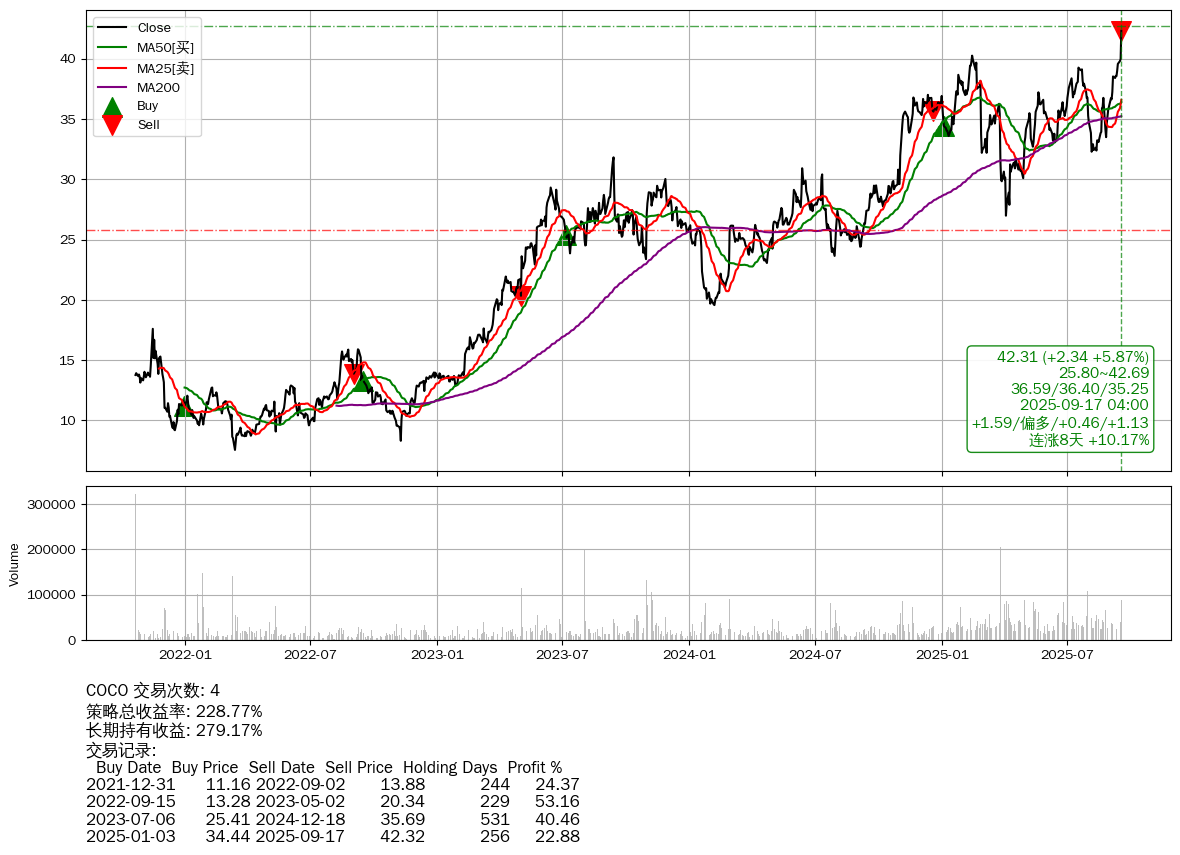Click the green Buy triangle icon in legend
The image size is (1180, 855).
(x=113, y=106)
